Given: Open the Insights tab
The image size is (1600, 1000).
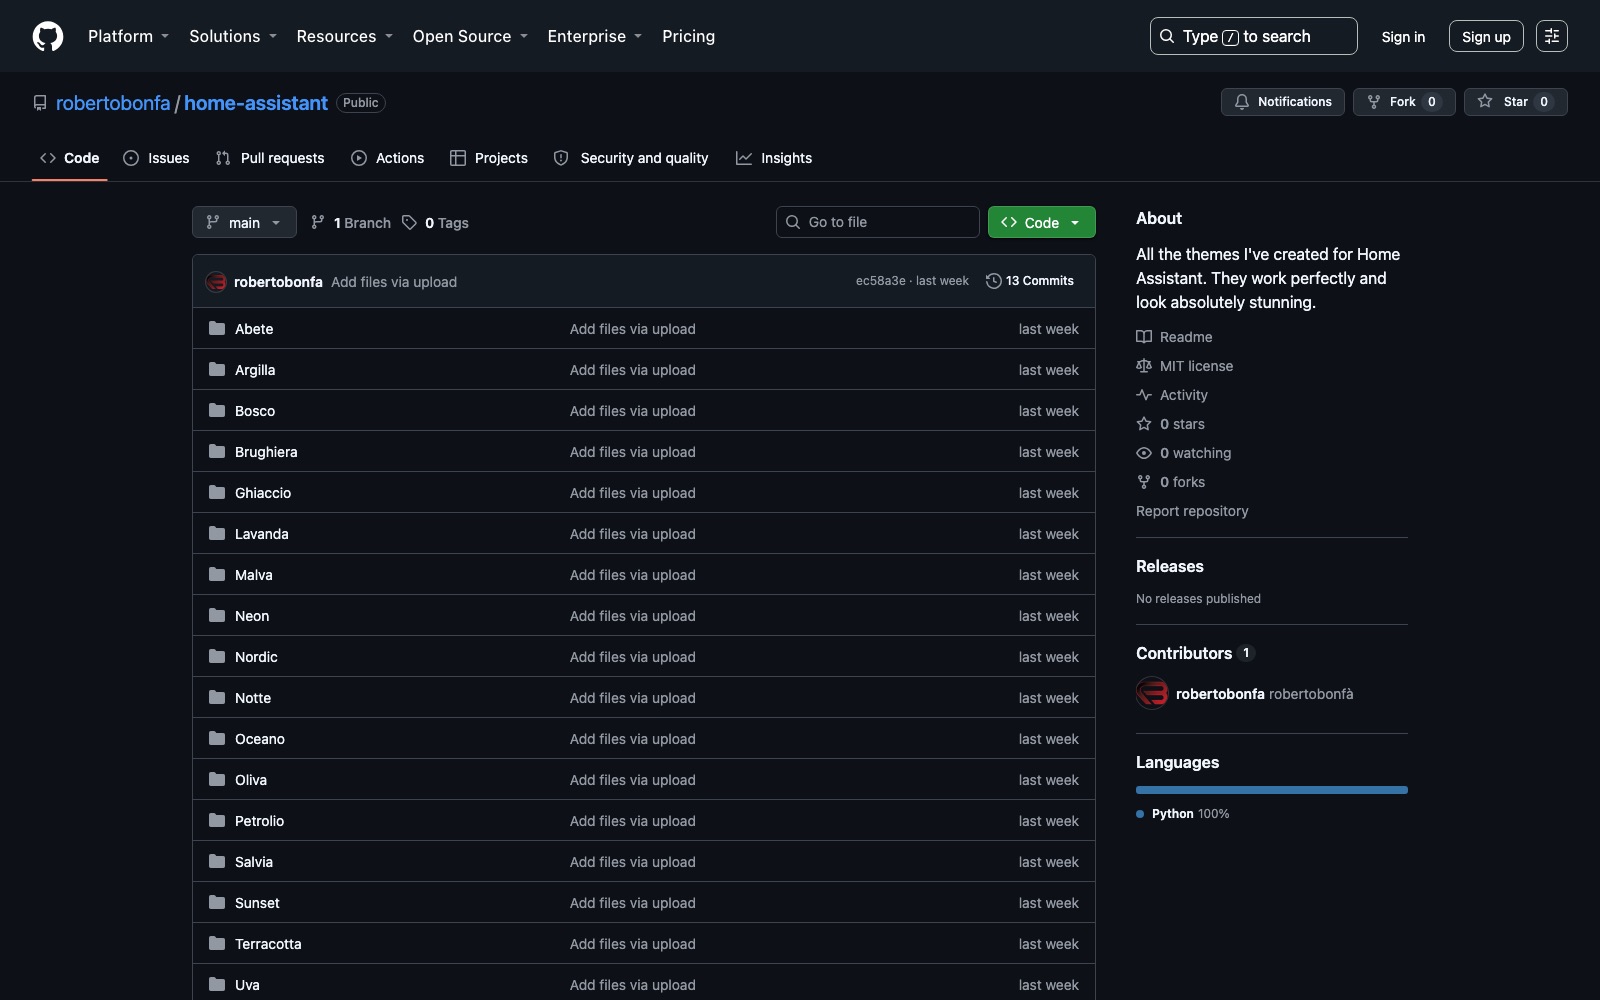Looking at the screenshot, I should tap(774, 158).
